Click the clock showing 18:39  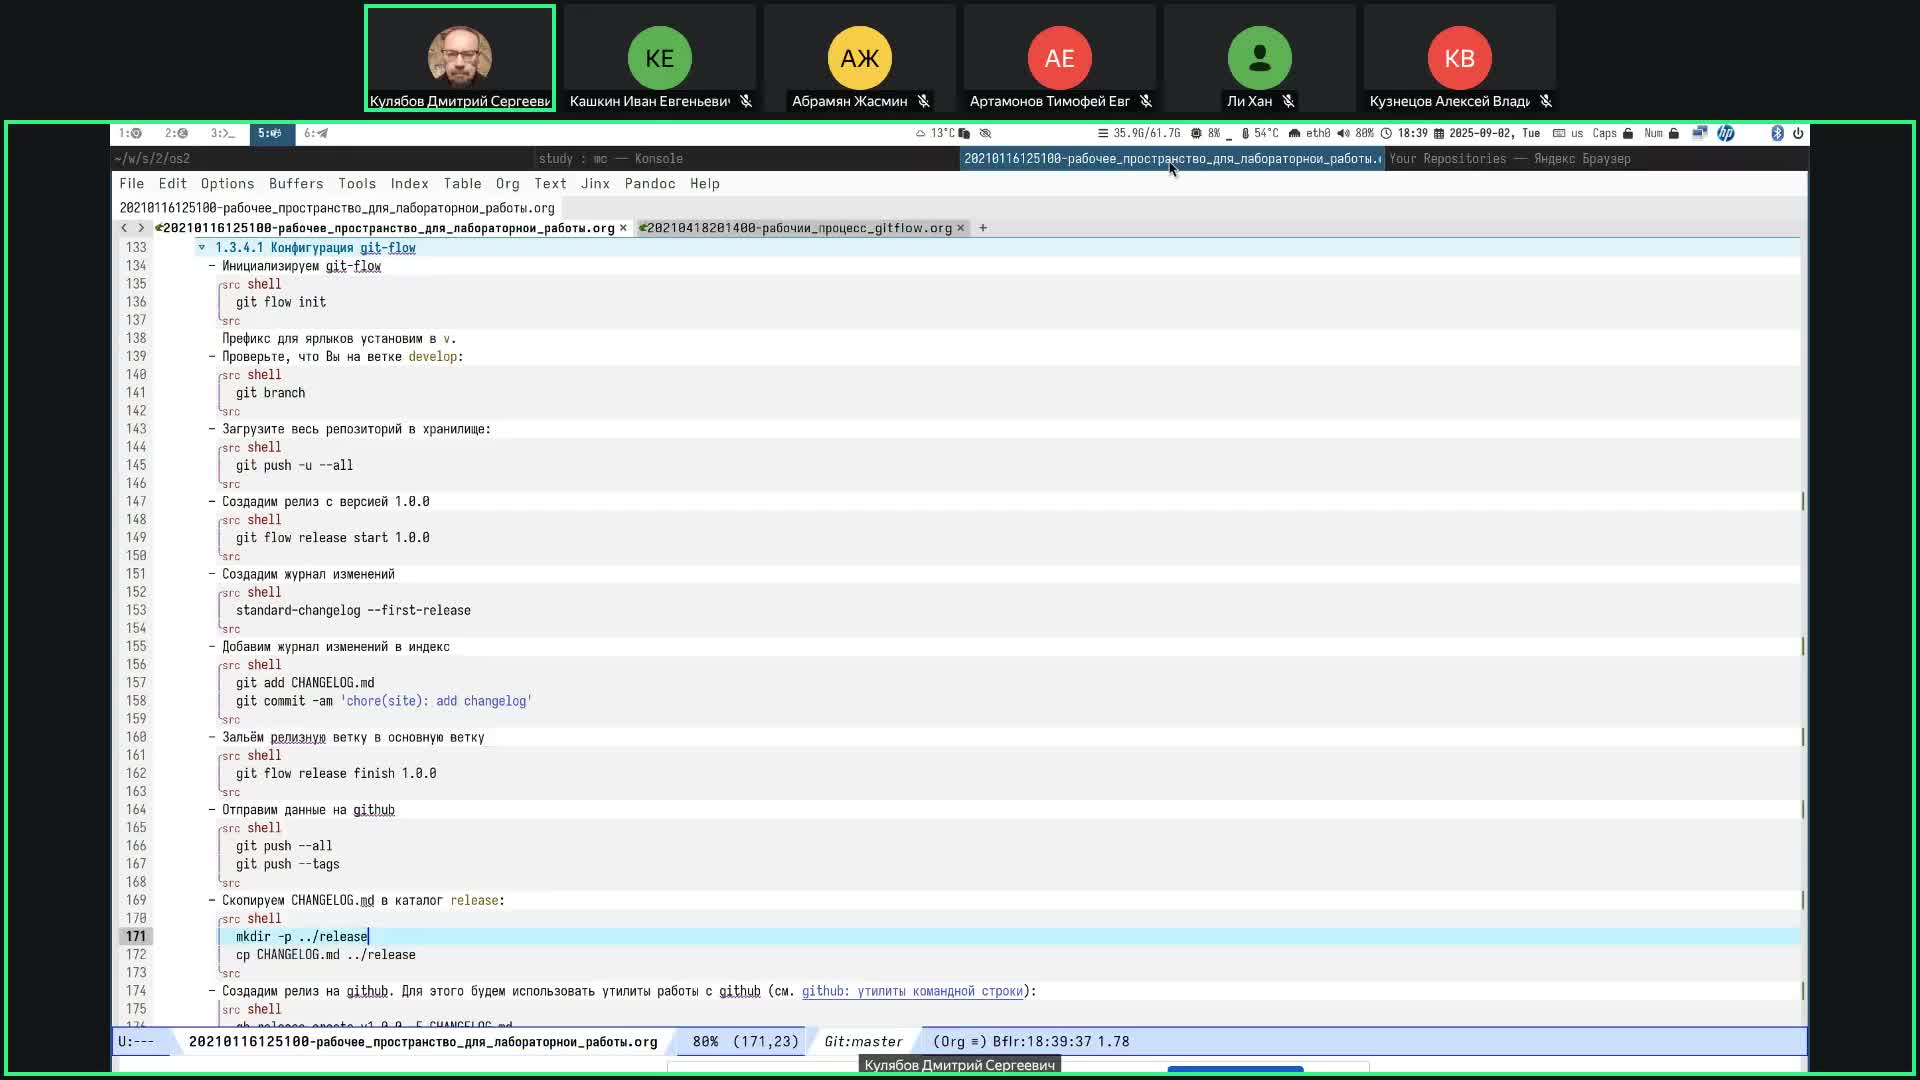point(1404,133)
